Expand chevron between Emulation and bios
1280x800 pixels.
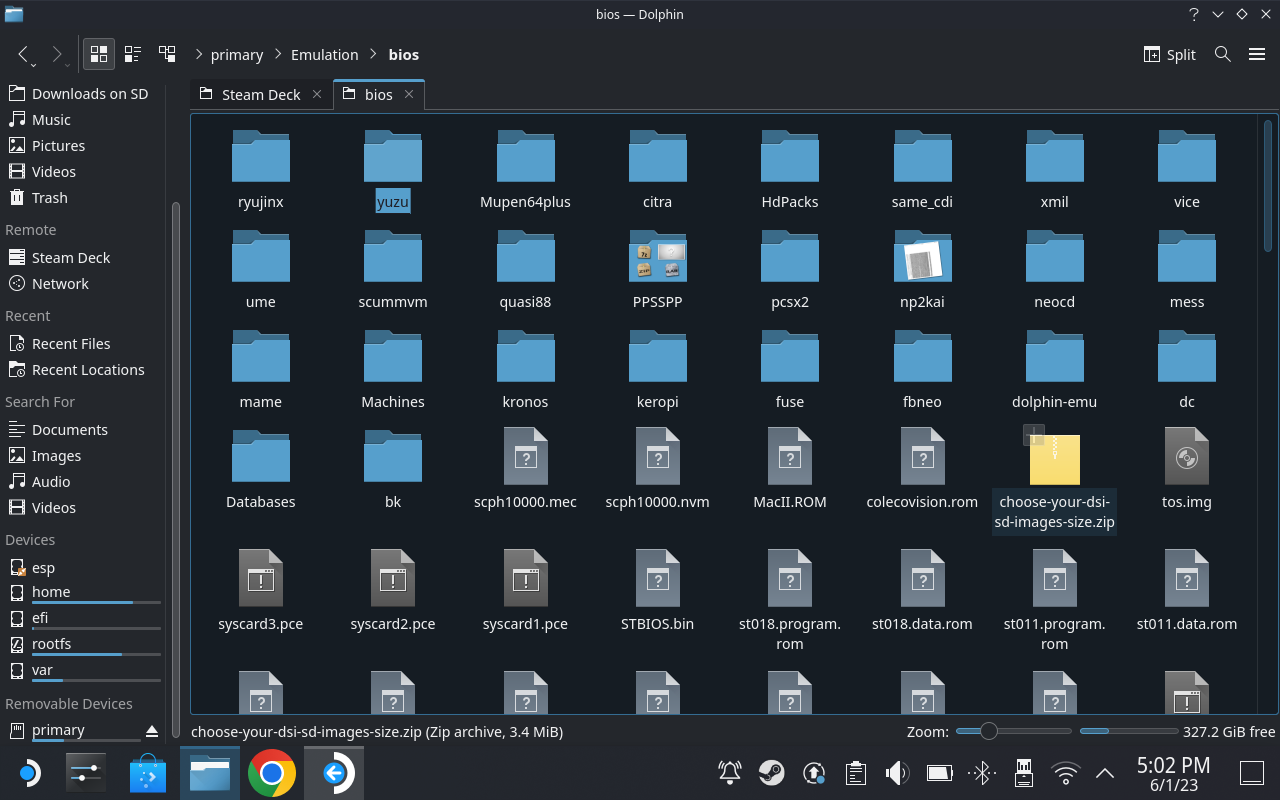click(373, 55)
